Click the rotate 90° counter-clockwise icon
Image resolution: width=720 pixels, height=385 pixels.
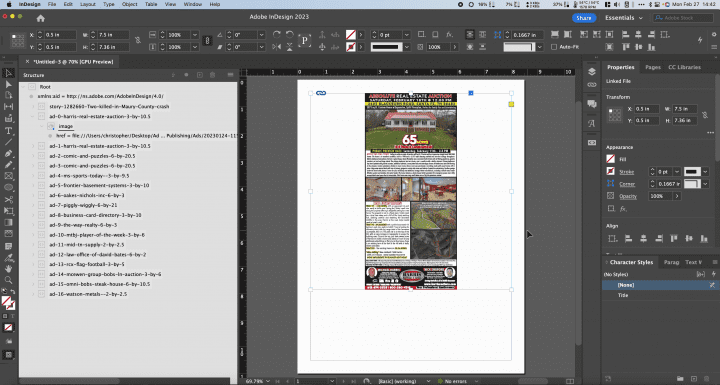290,34
